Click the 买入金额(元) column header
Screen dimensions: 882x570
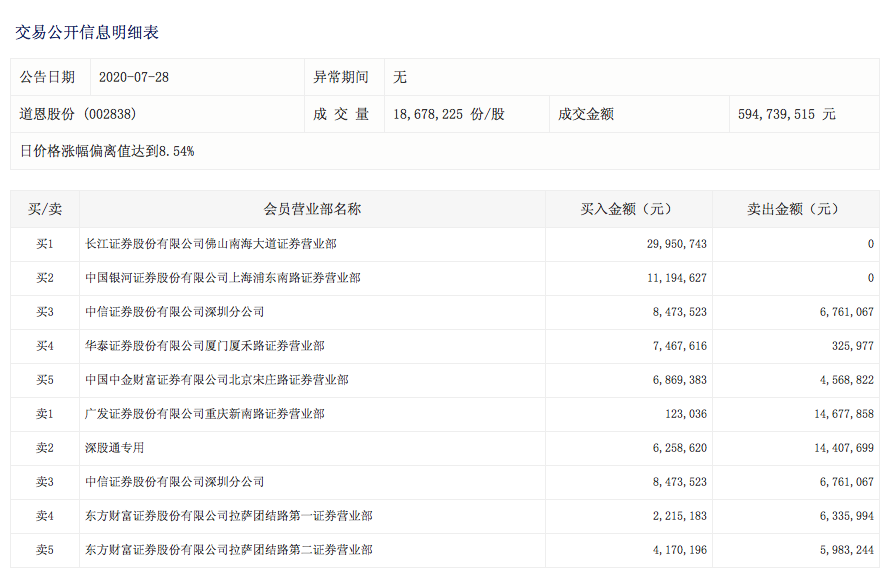tap(628, 209)
